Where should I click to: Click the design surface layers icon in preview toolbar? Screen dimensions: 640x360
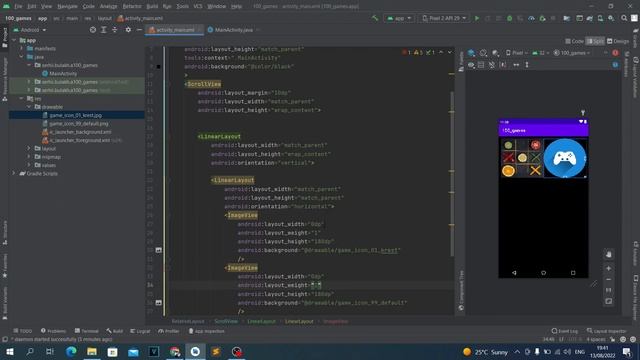[471, 53]
